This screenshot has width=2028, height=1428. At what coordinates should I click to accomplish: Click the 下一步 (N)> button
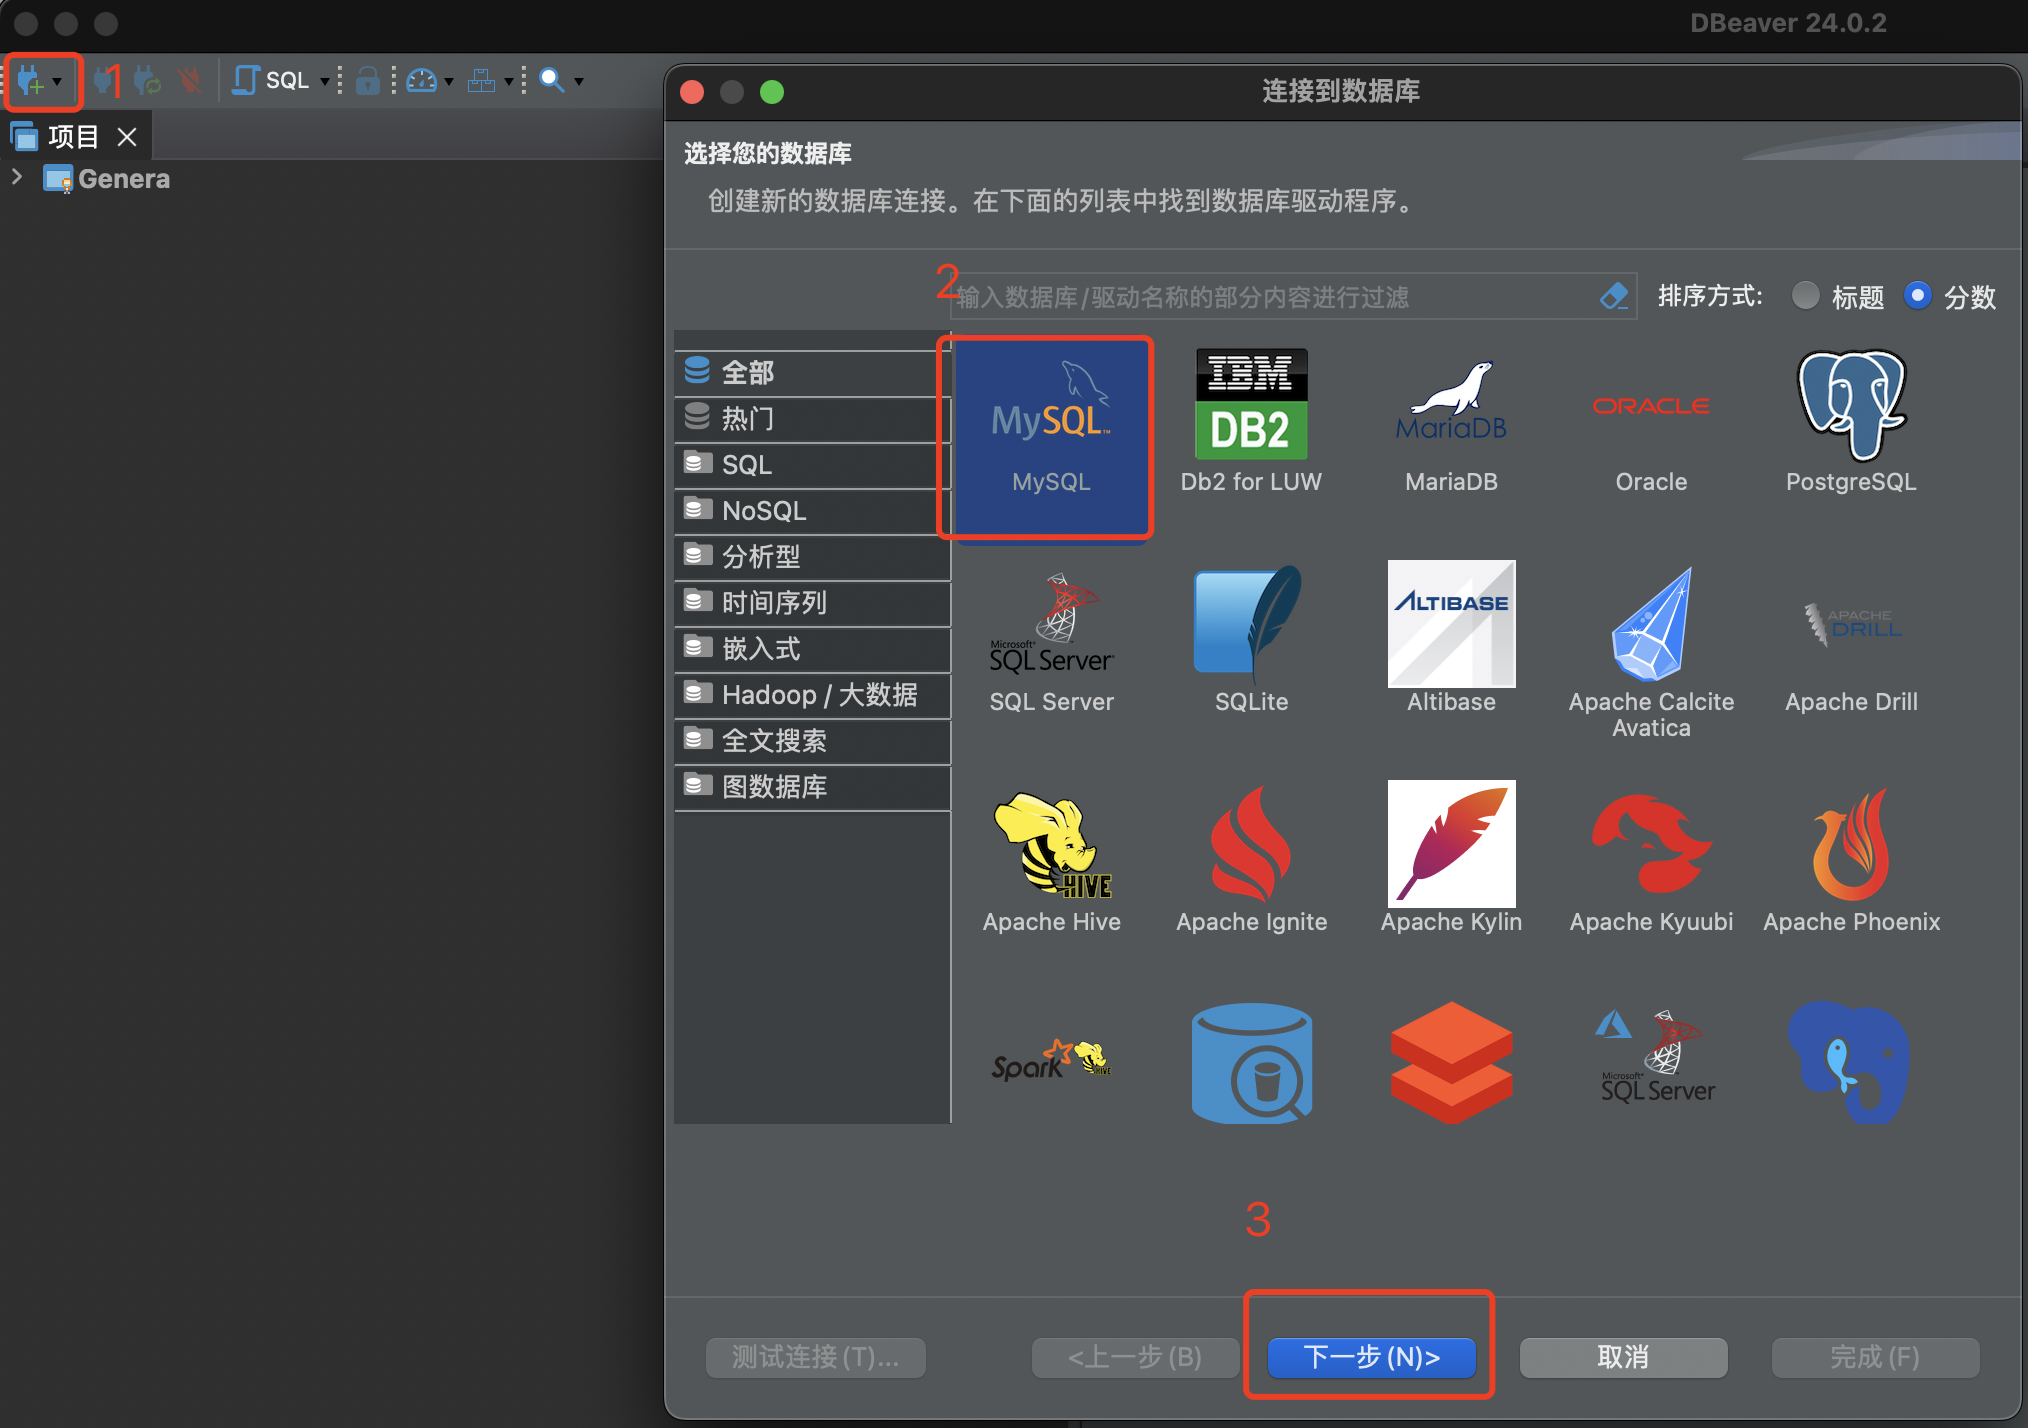1371,1357
